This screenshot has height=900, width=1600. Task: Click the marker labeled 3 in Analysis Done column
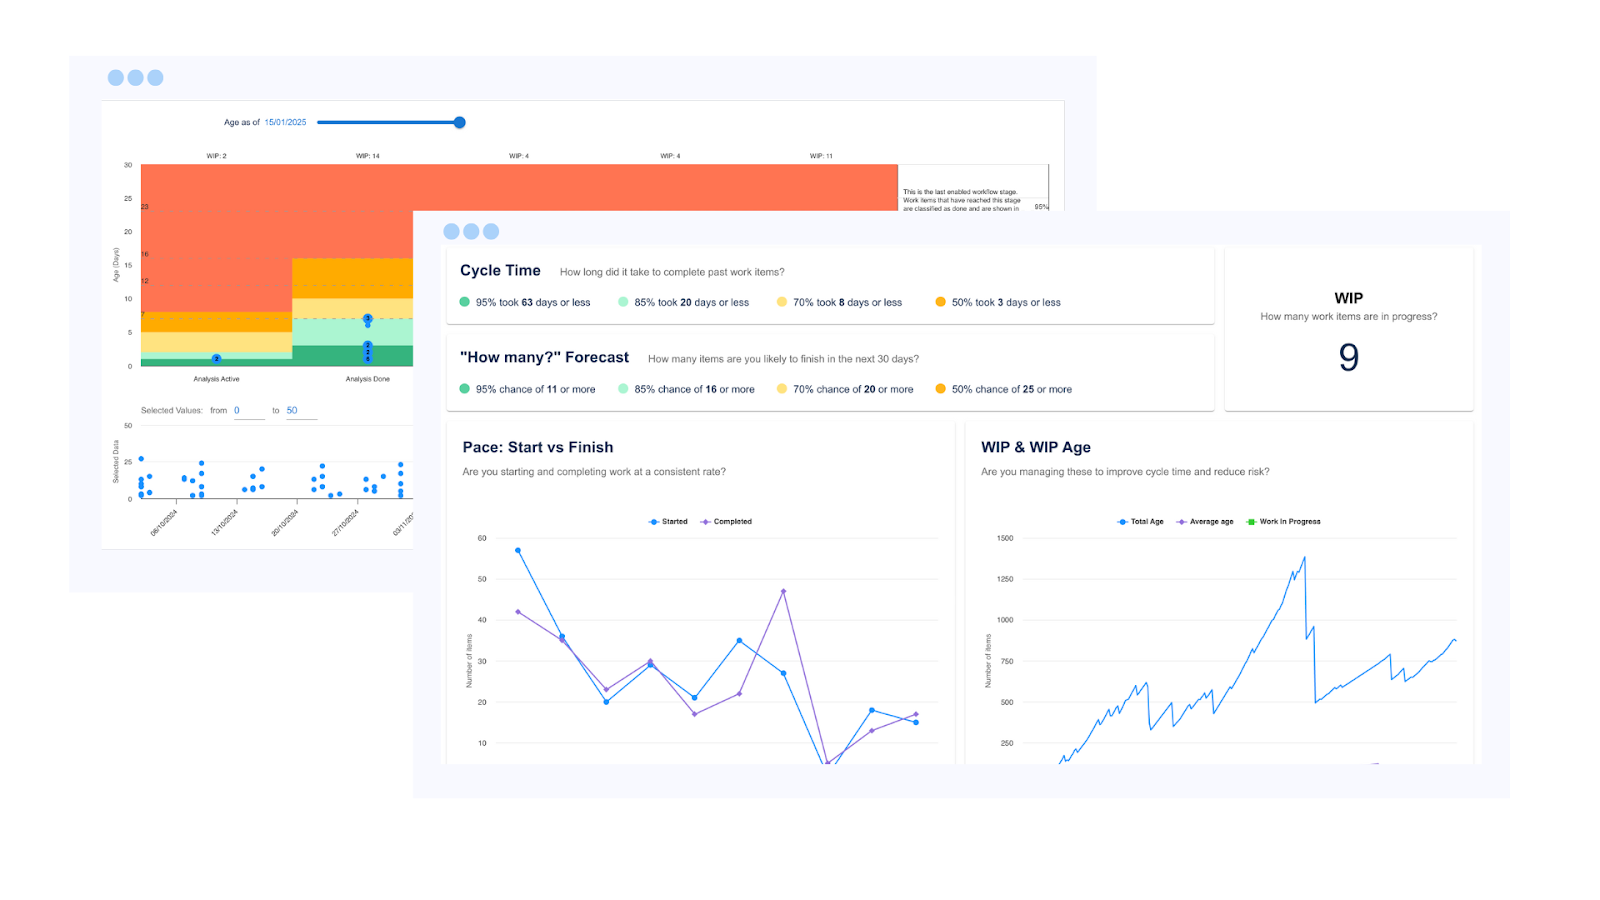(x=367, y=320)
